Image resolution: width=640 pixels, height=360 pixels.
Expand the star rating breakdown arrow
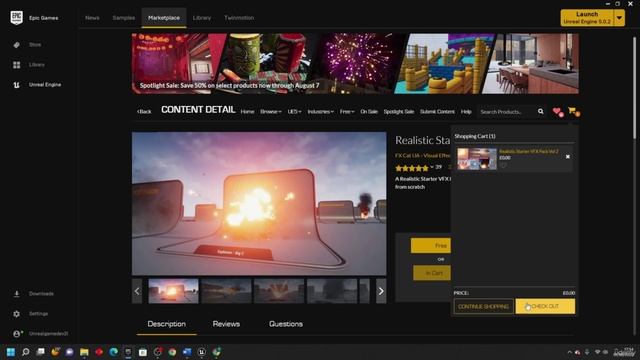(432, 167)
